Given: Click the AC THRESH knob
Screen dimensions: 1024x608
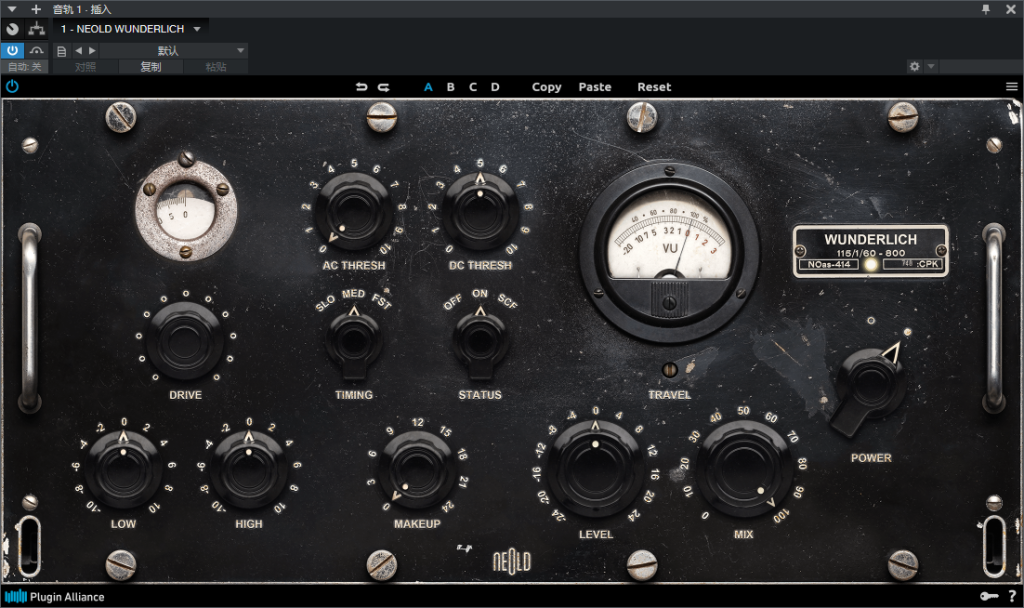Looking at the screenshot, I should tap(353, 212).
